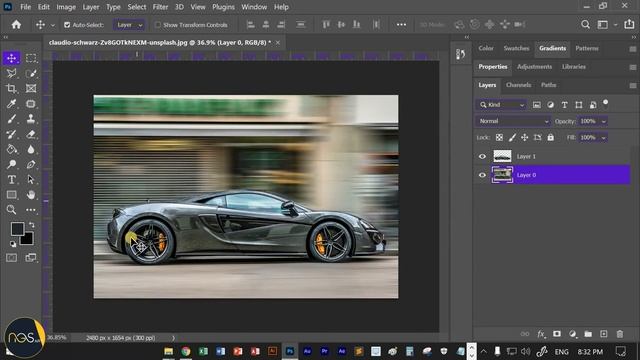Open the Select menu

coord(137,7)
